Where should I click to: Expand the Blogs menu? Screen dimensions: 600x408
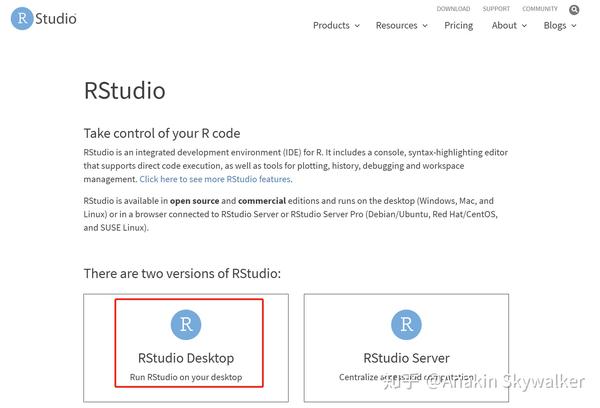point(560,25)
